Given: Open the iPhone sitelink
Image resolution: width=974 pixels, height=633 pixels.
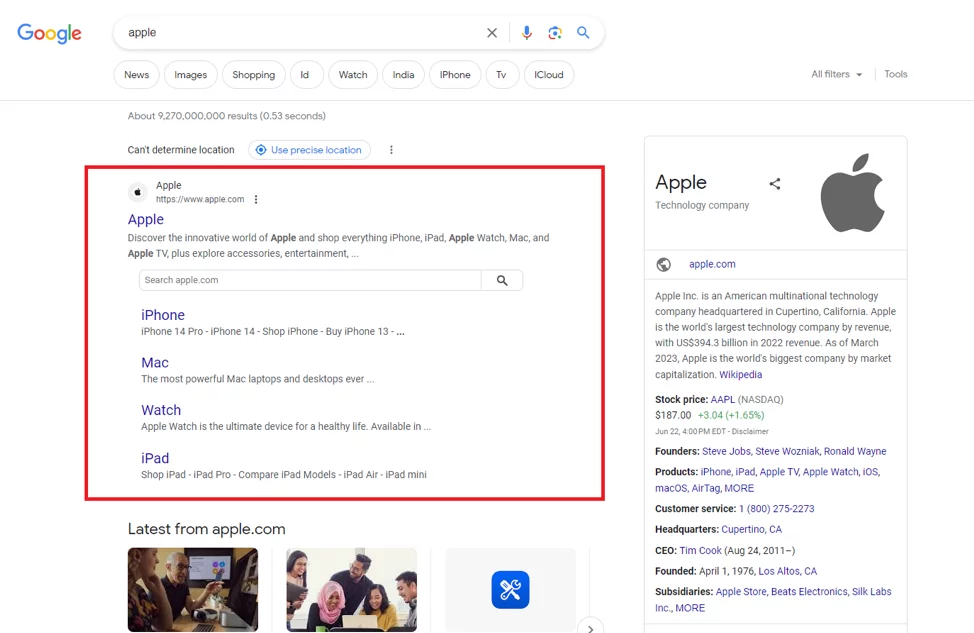Looking at the screenshot, I should point(163,315).
